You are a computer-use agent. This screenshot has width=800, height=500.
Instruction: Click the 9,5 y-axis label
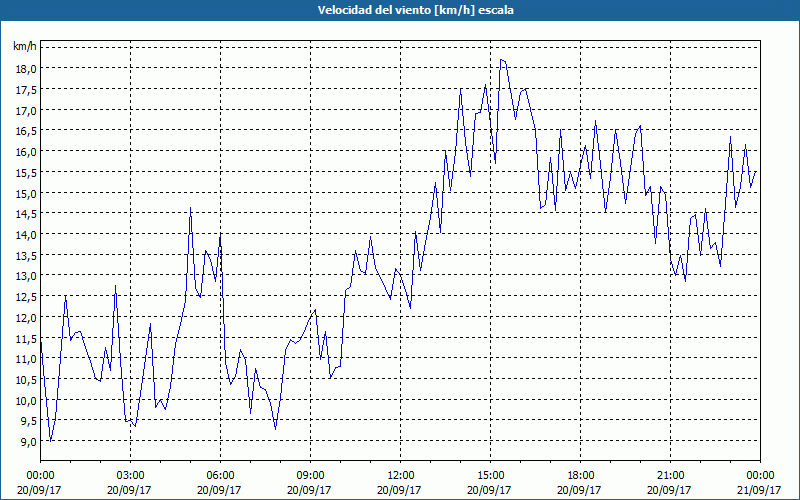tap(28, 421)
